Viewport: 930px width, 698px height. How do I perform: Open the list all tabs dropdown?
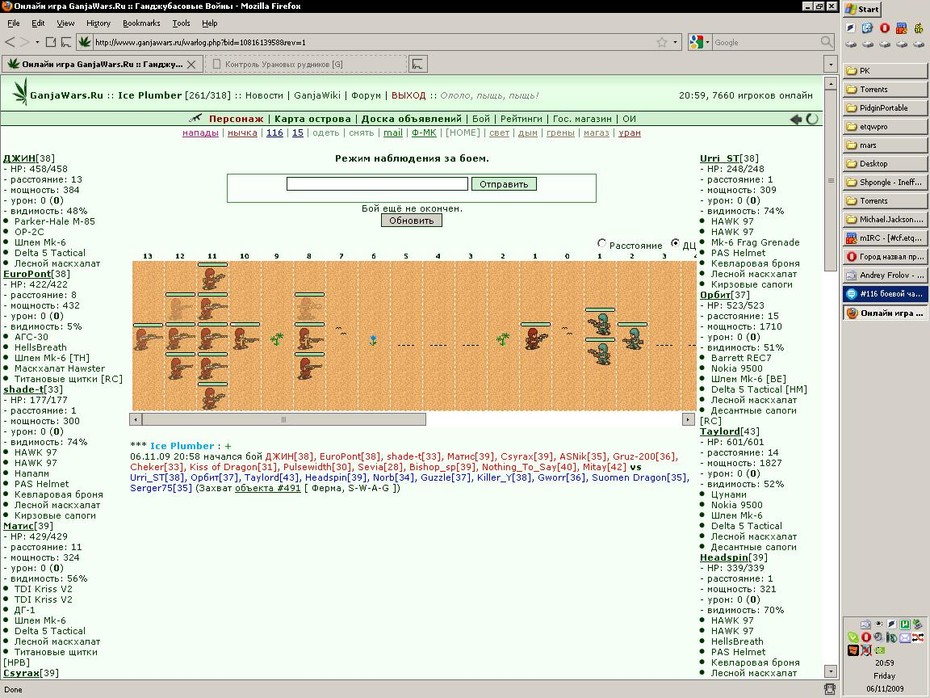[x=831, y=64]
